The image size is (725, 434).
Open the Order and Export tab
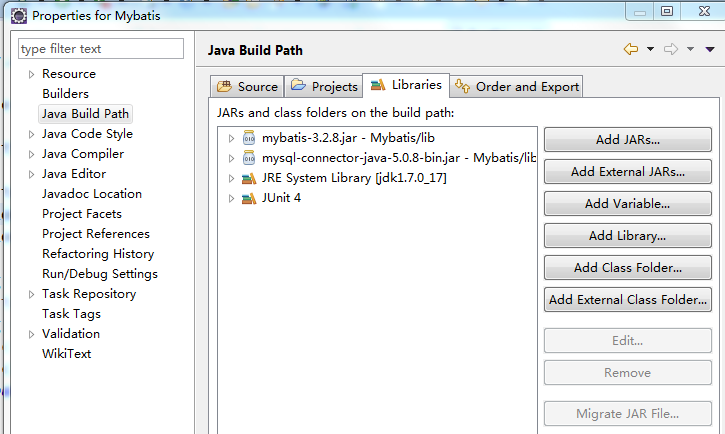(x=516, y=86)
